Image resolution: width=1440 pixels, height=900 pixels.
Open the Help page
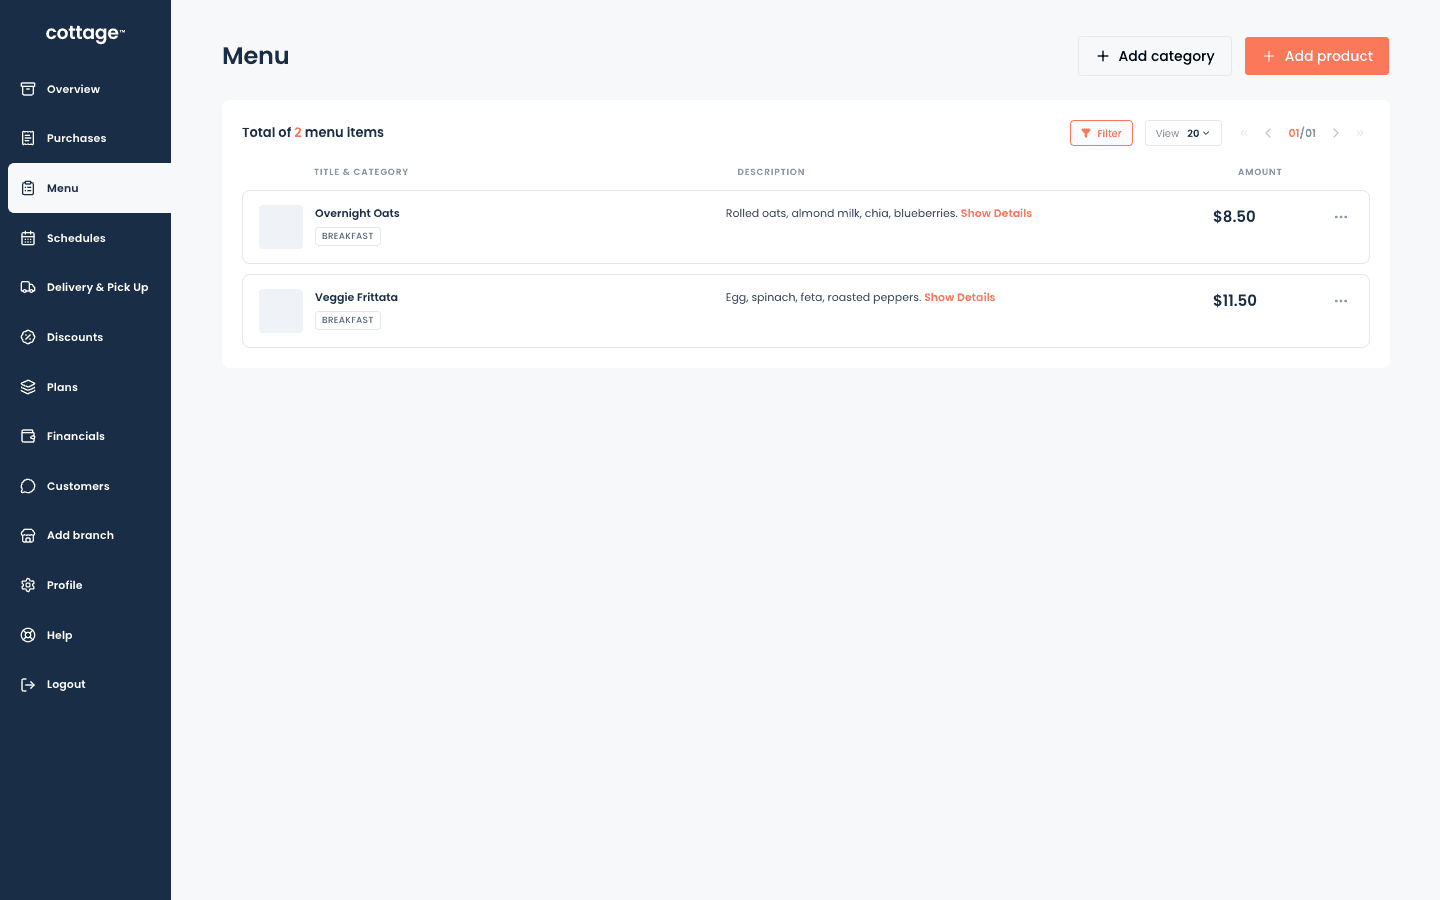(59, 635)
